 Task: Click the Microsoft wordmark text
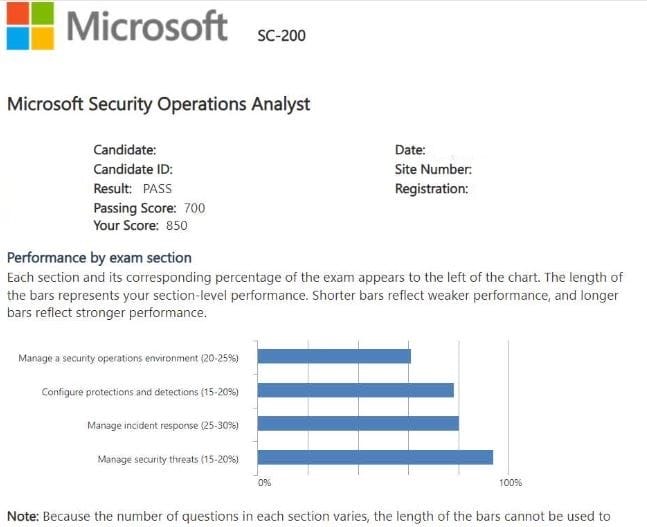[x=146, y=27]
